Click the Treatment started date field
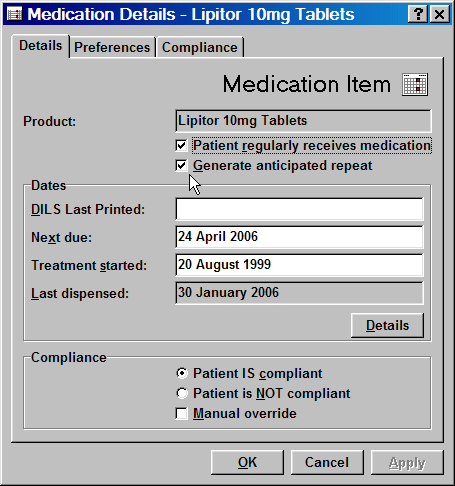The image size is (455, 486). pyautogui.click(x=300, y=265)
